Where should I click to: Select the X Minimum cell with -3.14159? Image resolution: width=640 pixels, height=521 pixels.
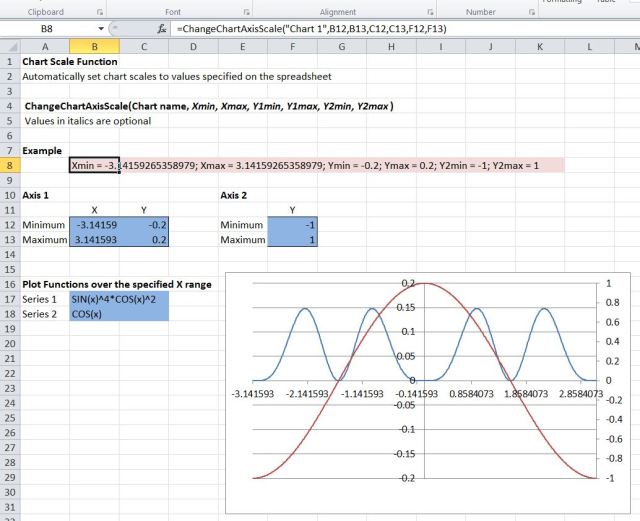94,225
